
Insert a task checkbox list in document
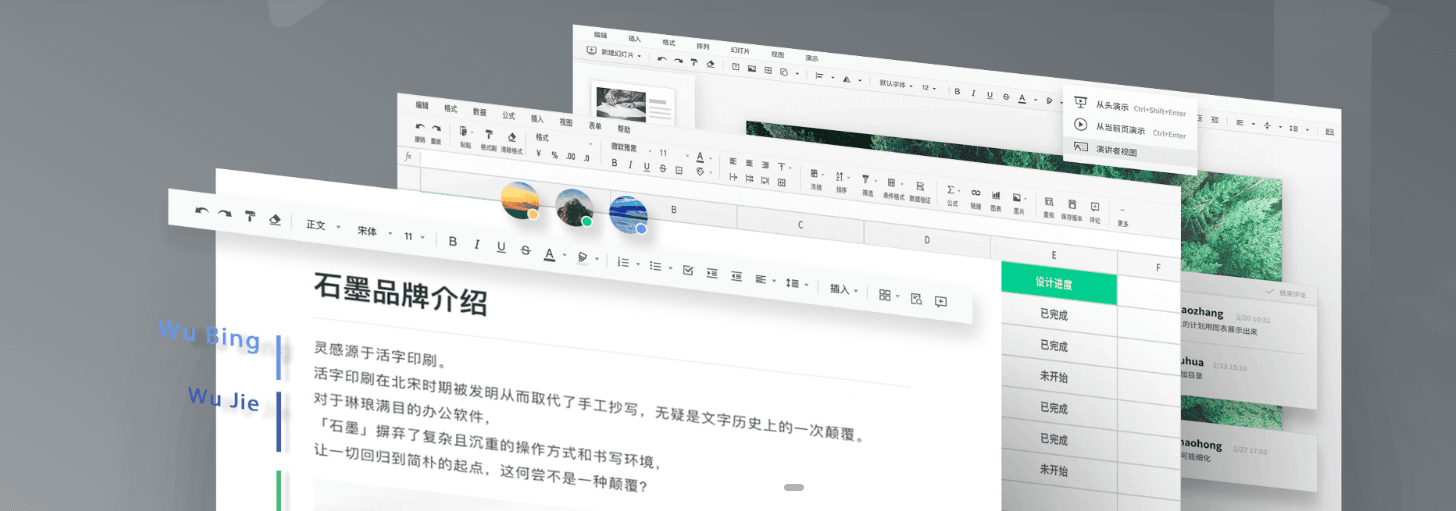coord(688,270)
